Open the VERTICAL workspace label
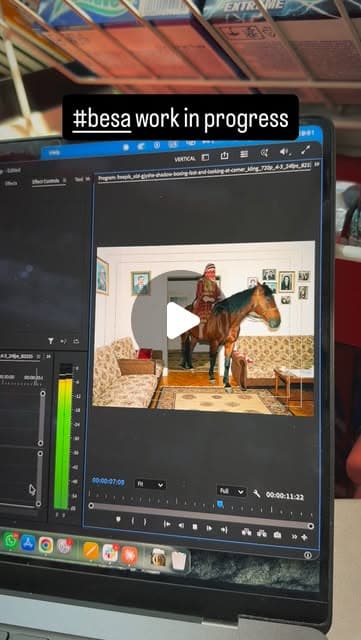 (x=185, y=159)
